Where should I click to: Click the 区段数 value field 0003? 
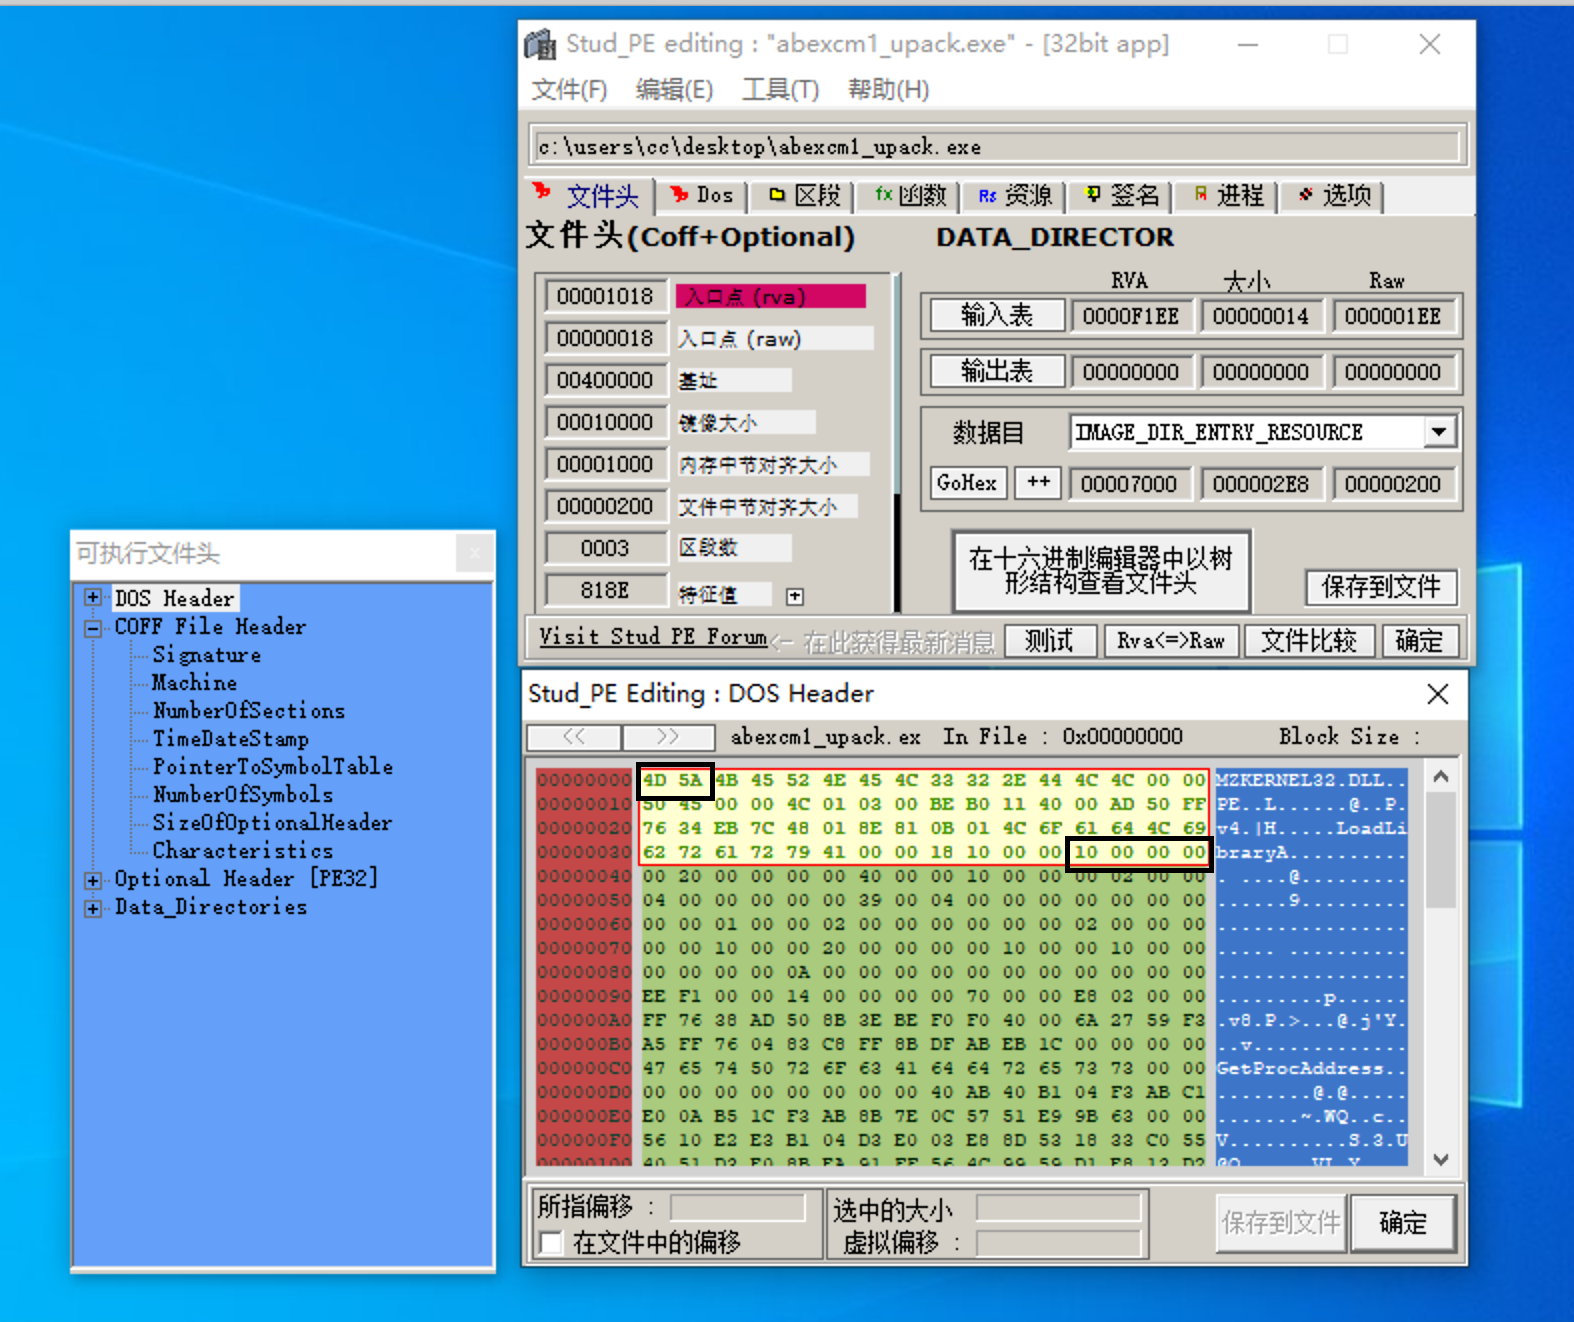(605, 549)
